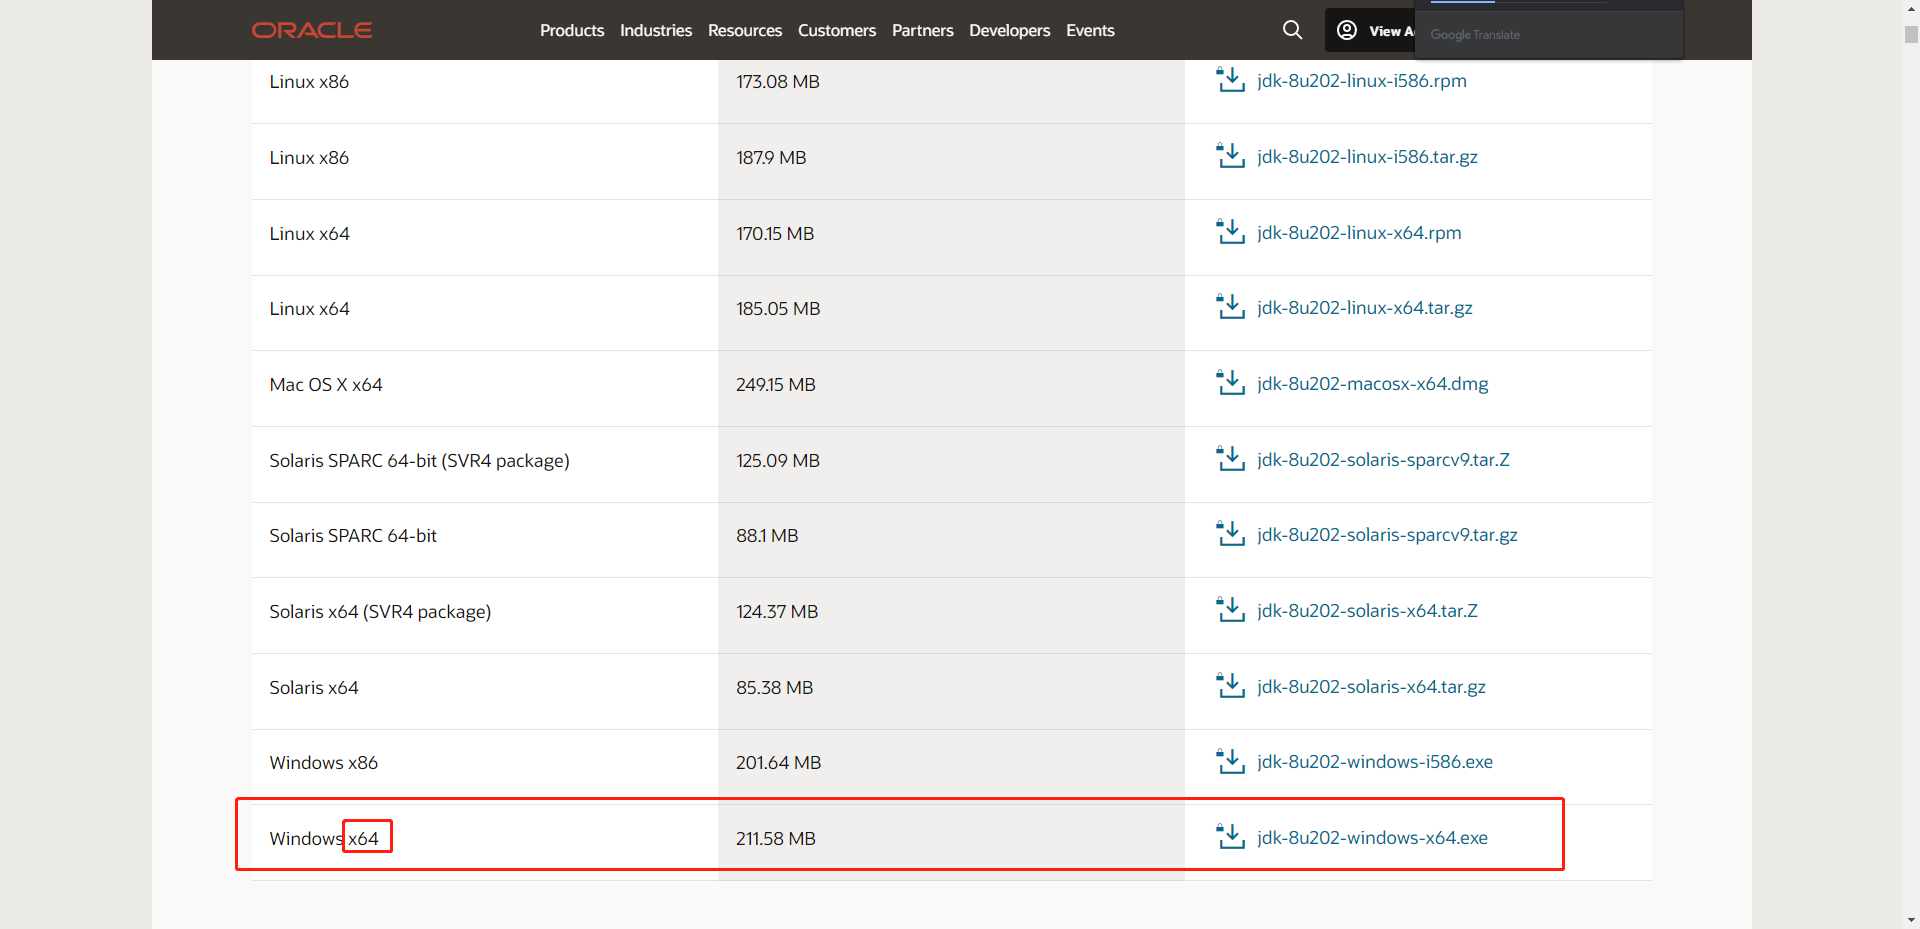The image size is (1920, 929).
Task: Click download icon for jdk-8u202-solaris-x64.tar.gz
Action: [x=1230, y=686]
